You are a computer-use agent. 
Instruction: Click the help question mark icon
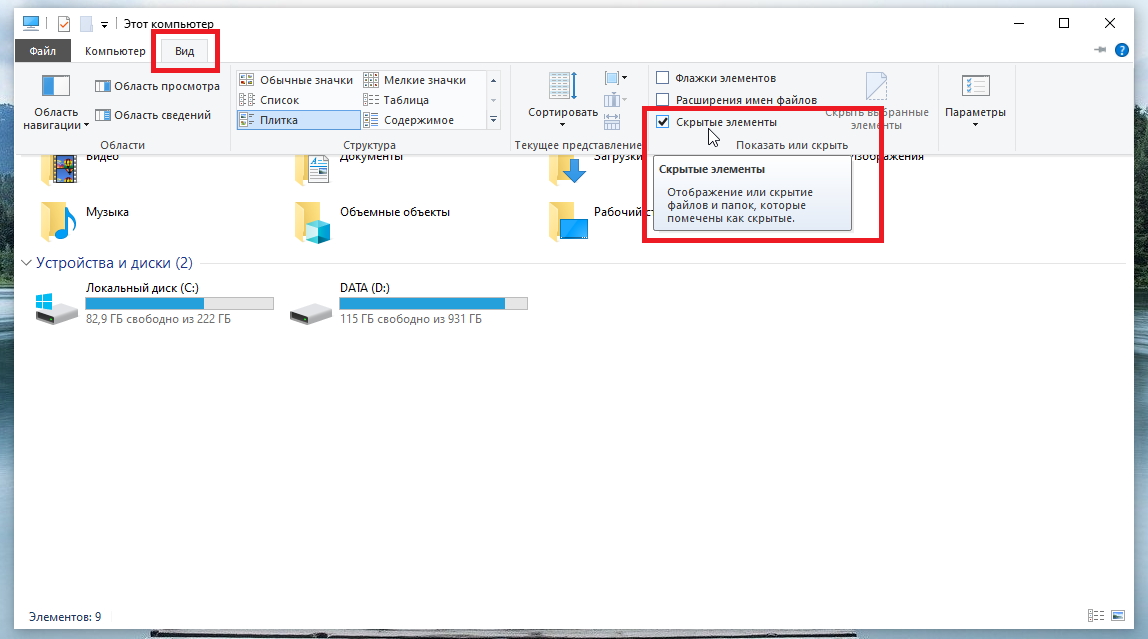pyautogui.click(x=1121, y=50)
